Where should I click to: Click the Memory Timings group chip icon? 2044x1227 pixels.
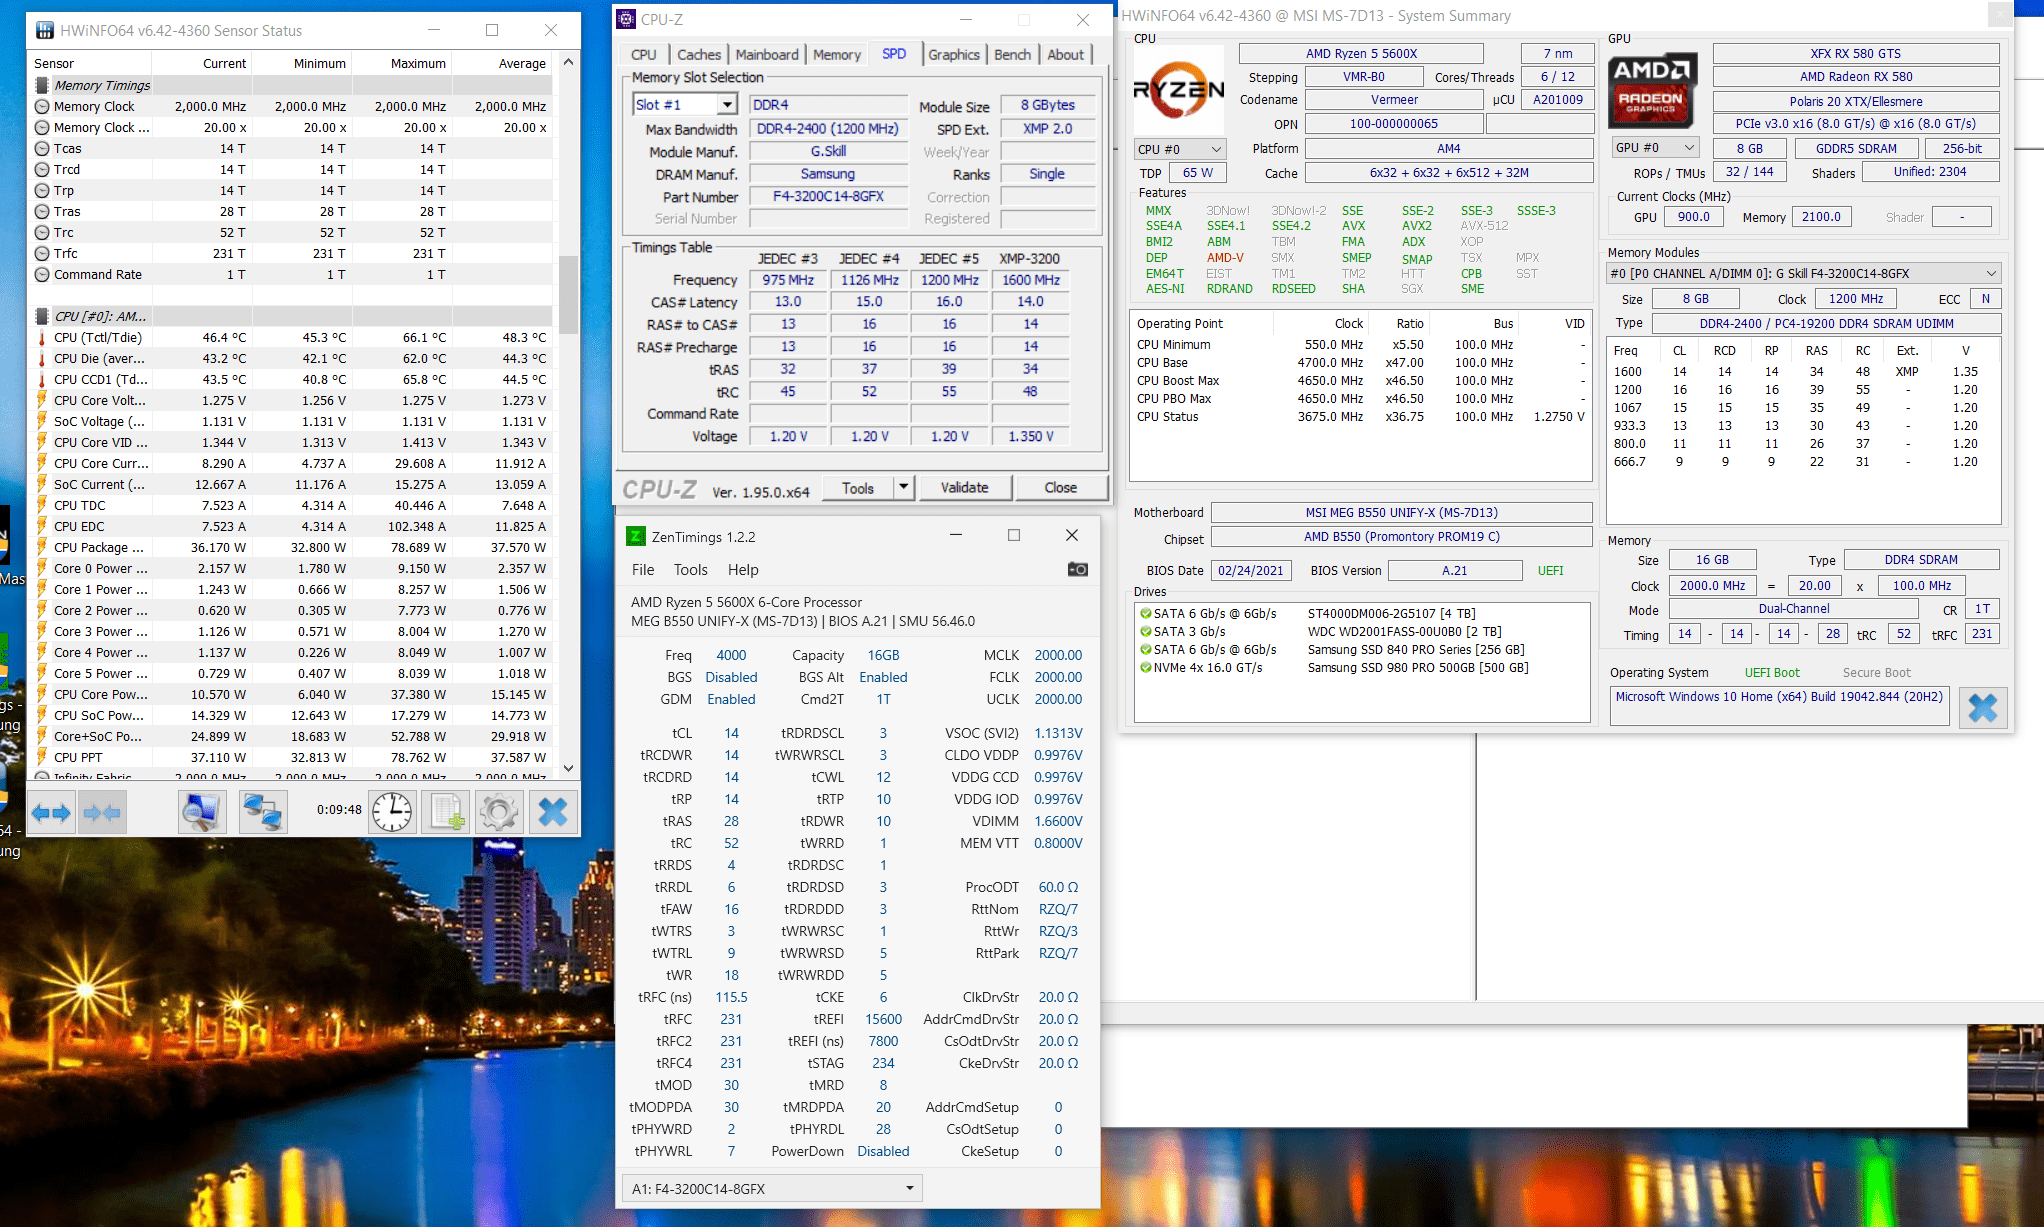click(x=42, y=85)
